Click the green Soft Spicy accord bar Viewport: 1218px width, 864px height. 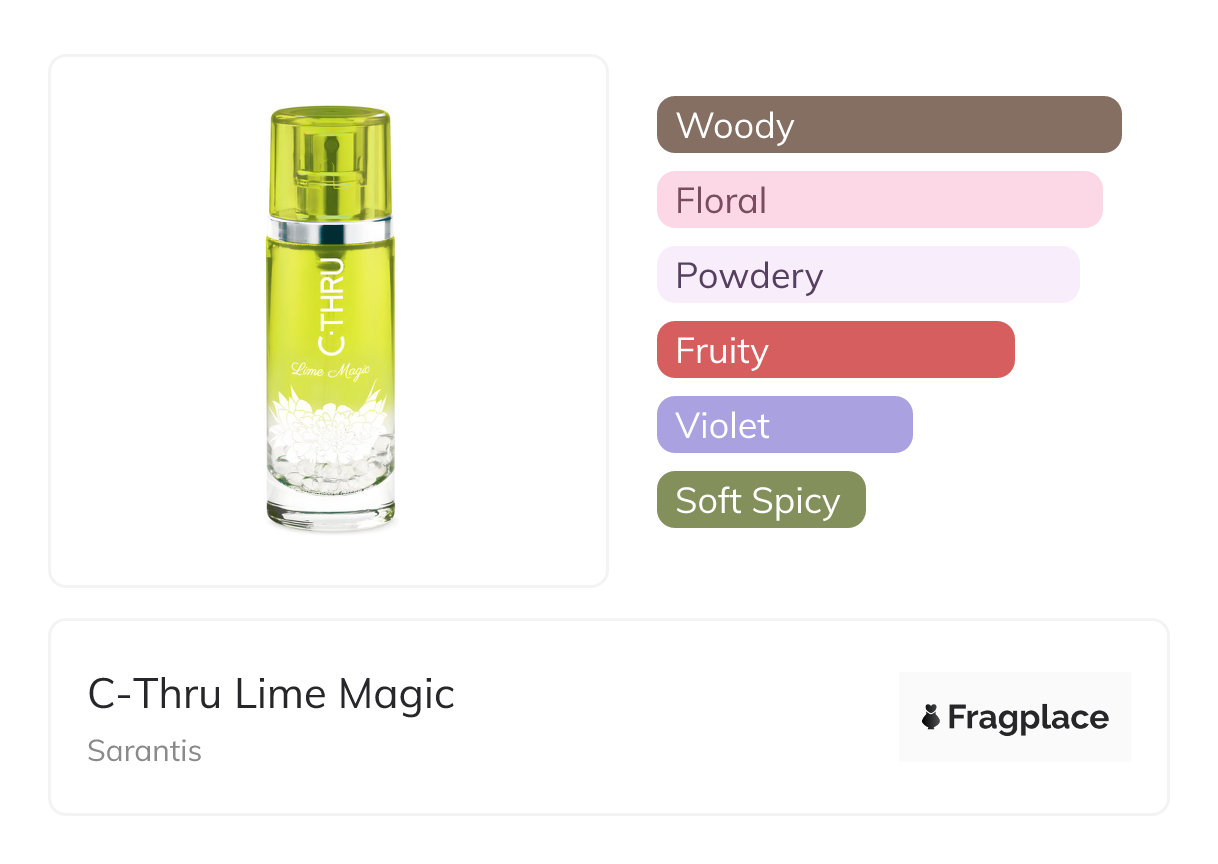click(x=761, y=500)
